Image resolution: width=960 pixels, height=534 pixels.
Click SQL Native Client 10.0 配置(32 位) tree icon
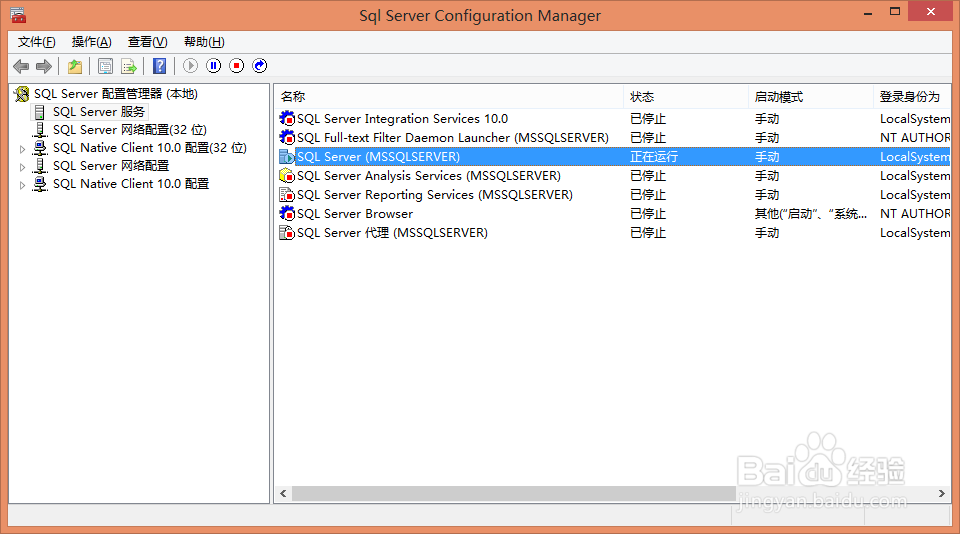[40, 148]
